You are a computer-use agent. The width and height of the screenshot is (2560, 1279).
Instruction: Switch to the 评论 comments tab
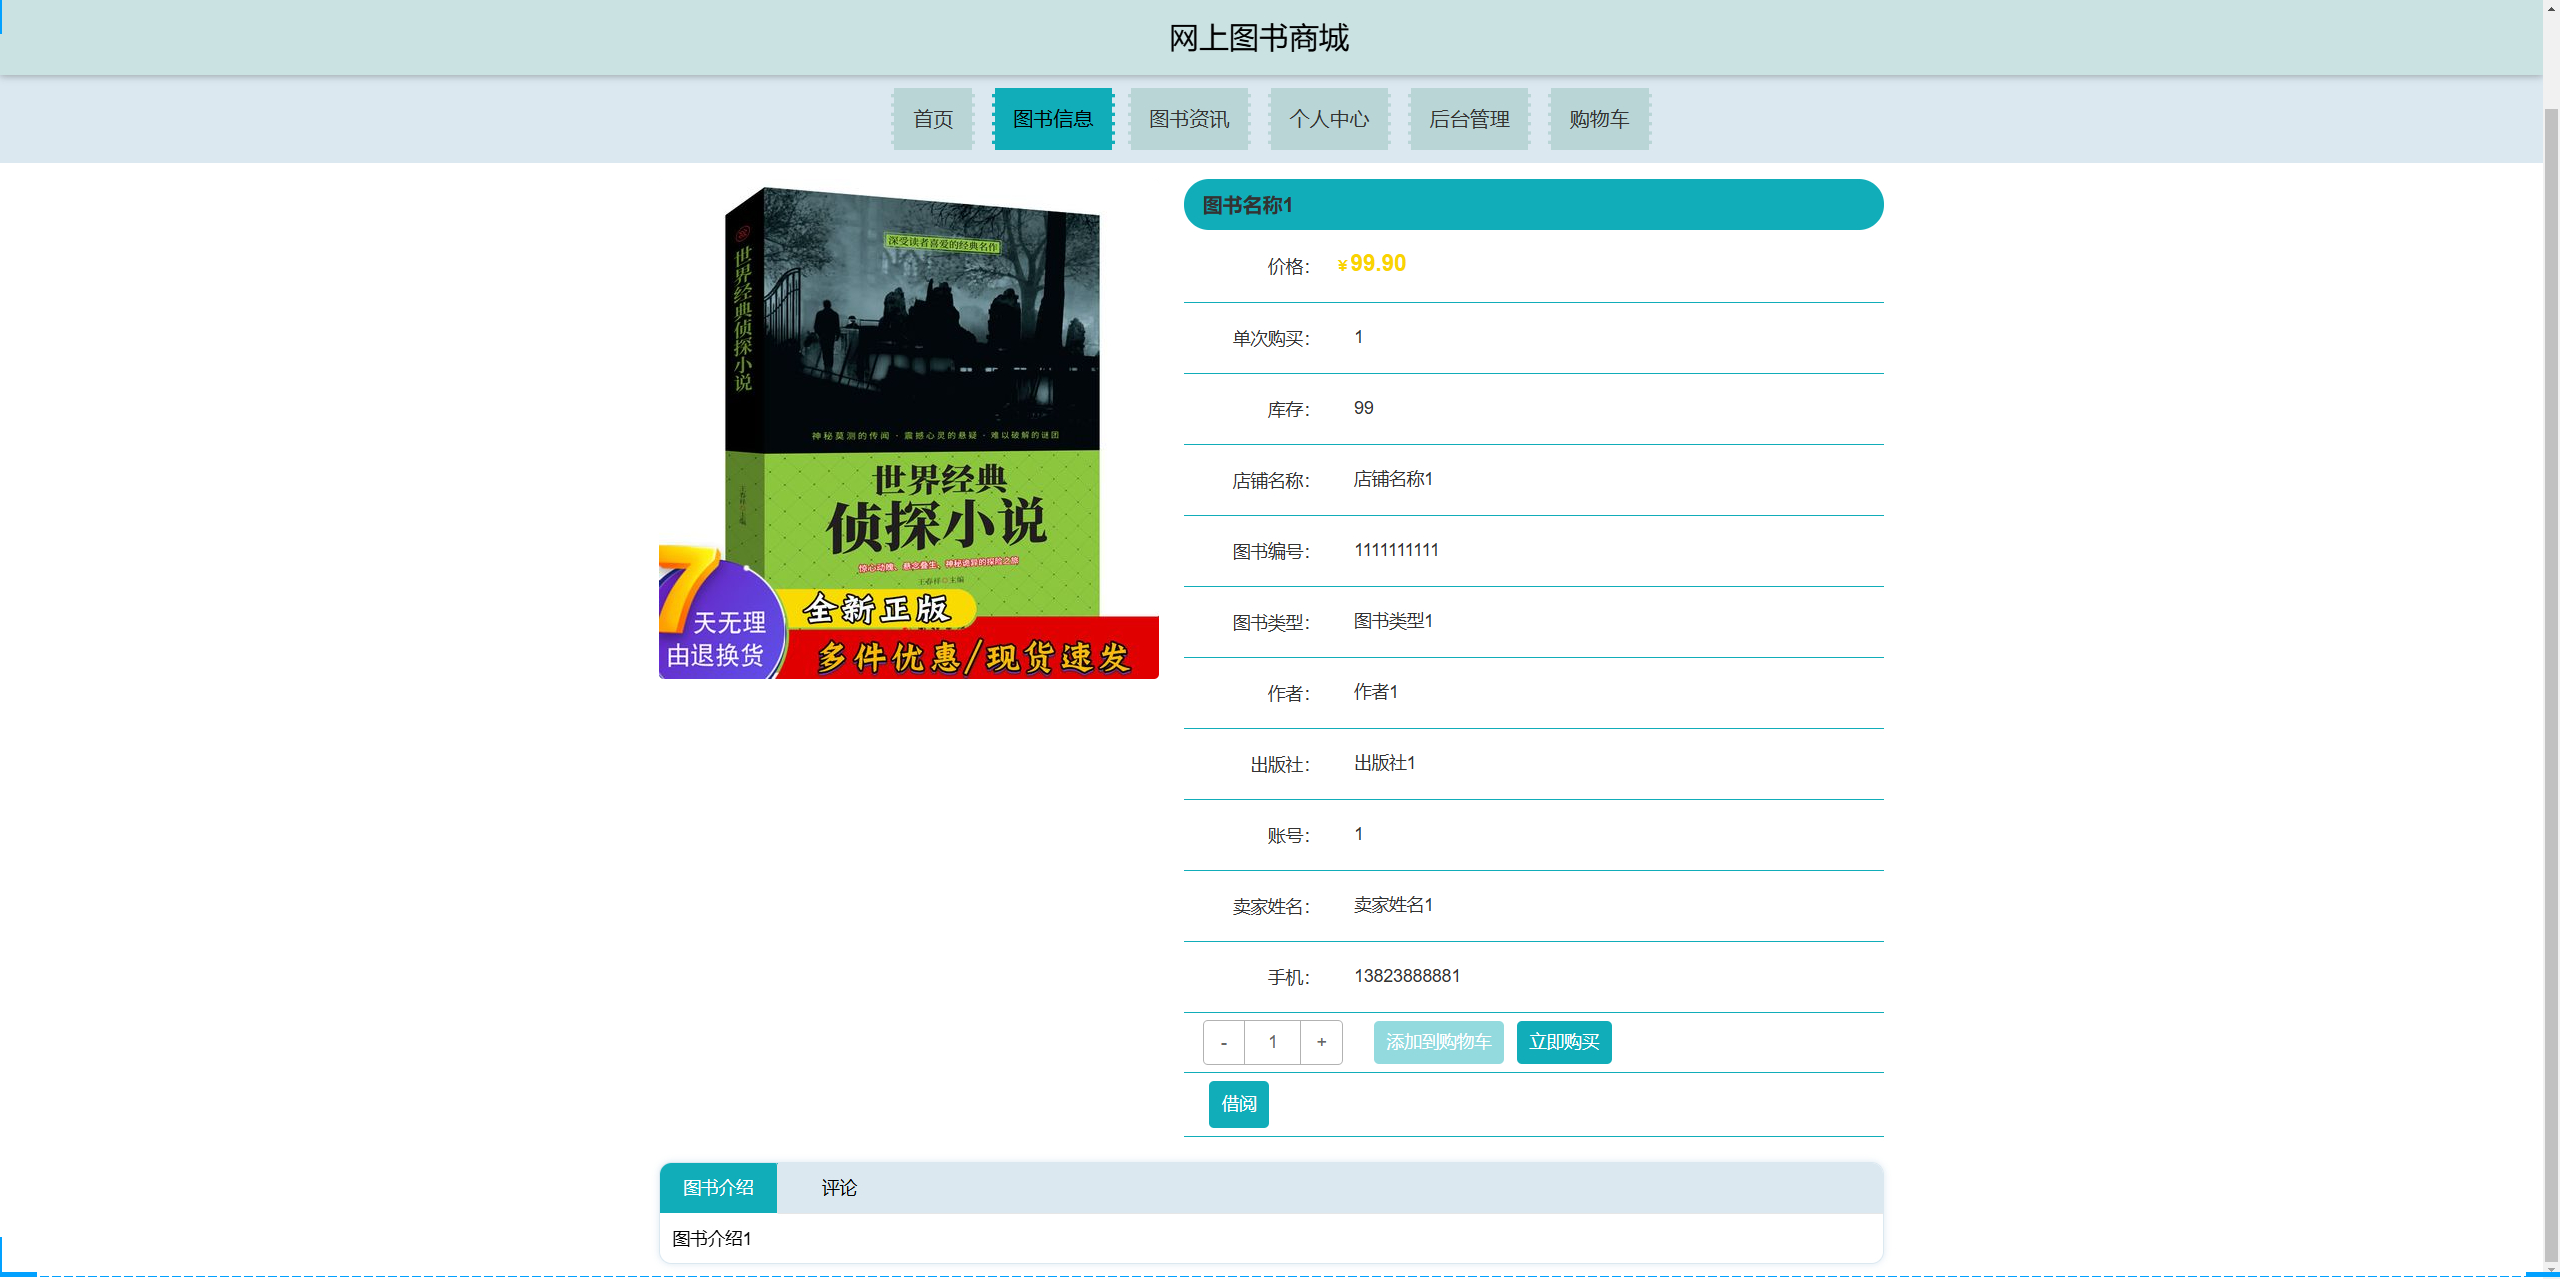[838, 1188]
